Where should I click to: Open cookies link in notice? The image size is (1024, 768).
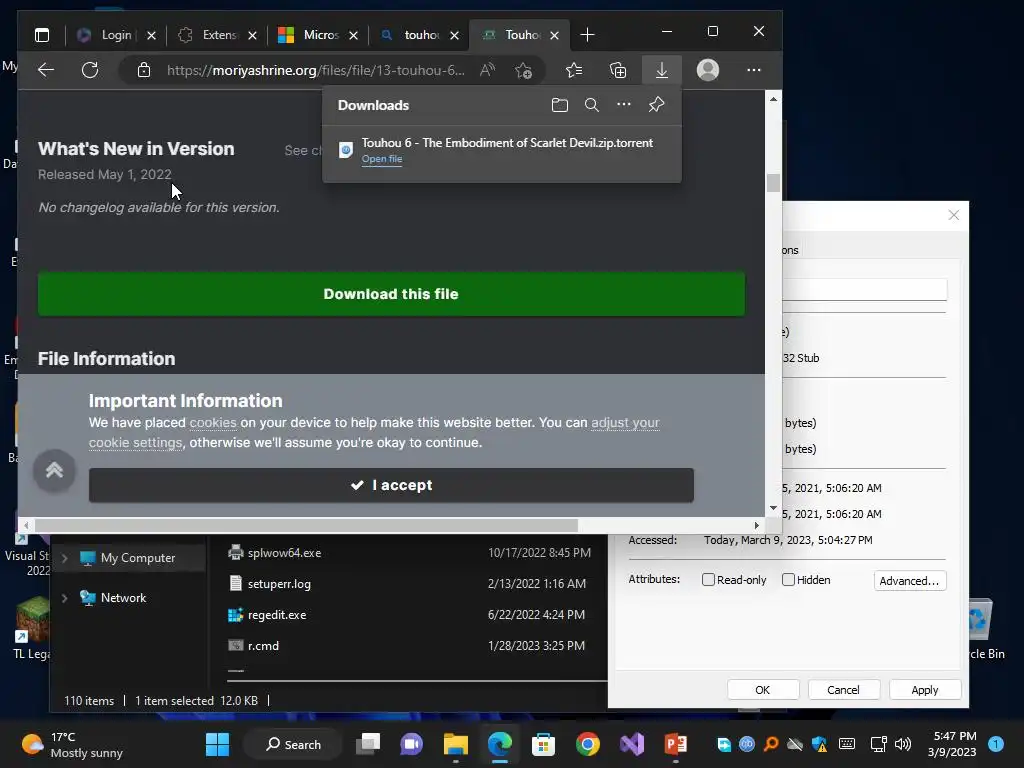click(x=213, y=423)
